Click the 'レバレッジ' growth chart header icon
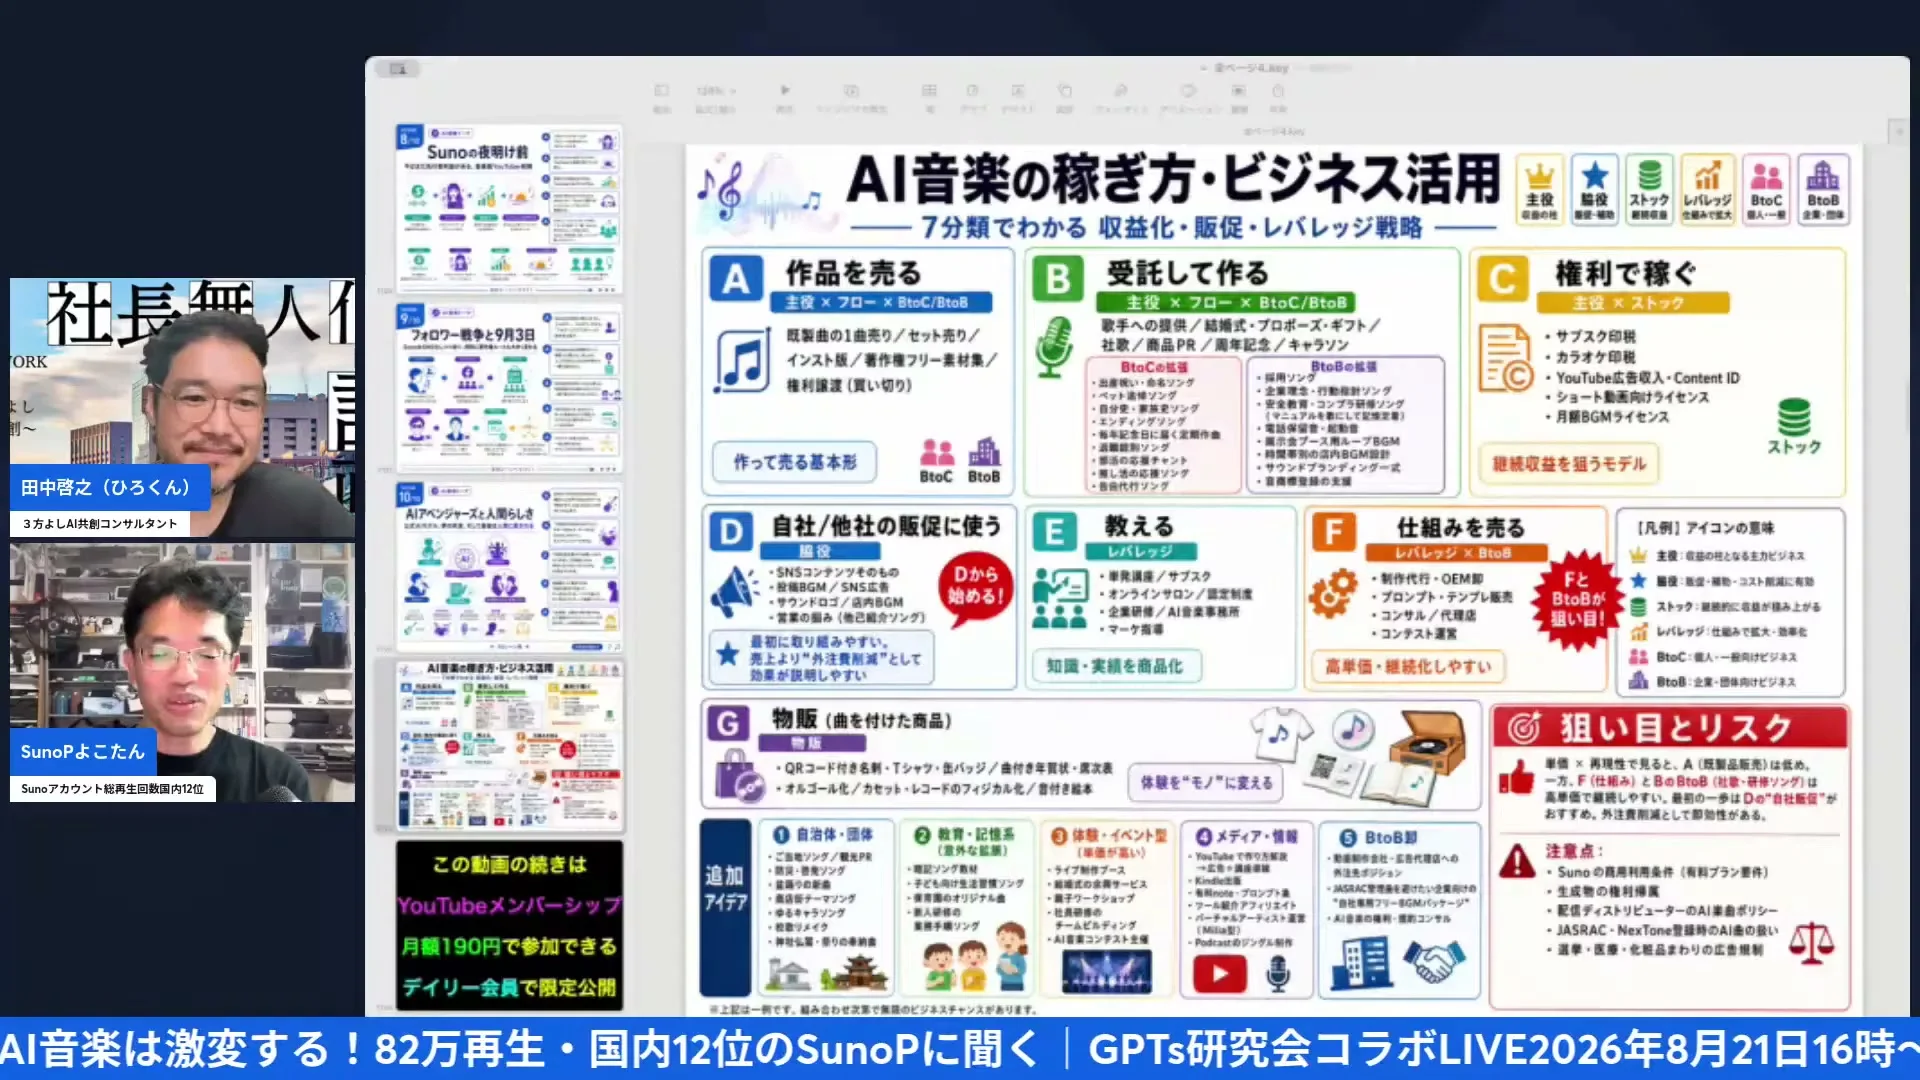 [1707, 189]
